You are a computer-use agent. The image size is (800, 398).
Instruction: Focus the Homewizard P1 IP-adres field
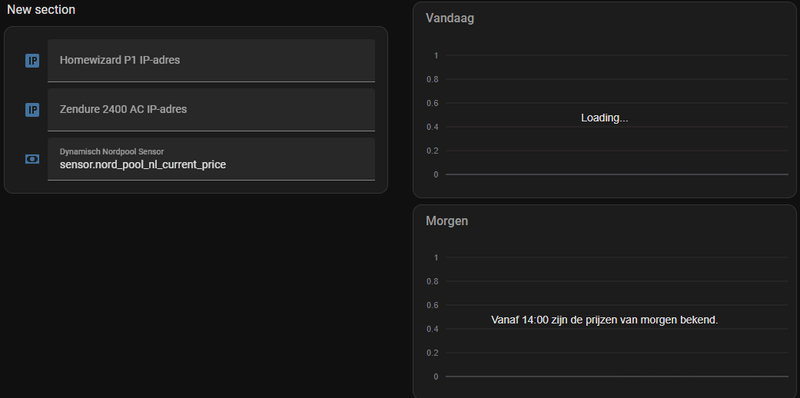pyautogui.click(x=211, y=61)
